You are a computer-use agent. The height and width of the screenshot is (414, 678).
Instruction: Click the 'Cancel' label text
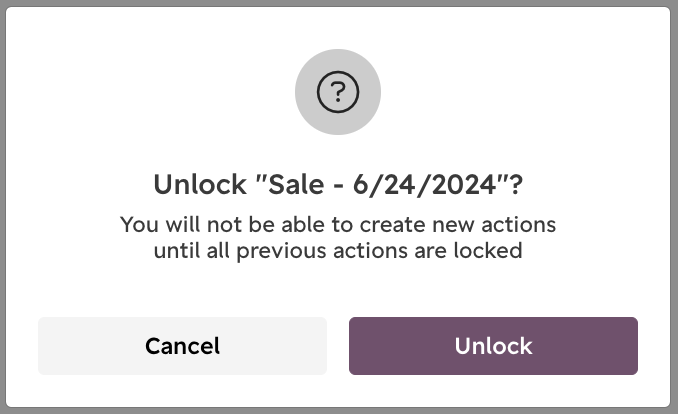pyautogui.click(x=182, y=346)
